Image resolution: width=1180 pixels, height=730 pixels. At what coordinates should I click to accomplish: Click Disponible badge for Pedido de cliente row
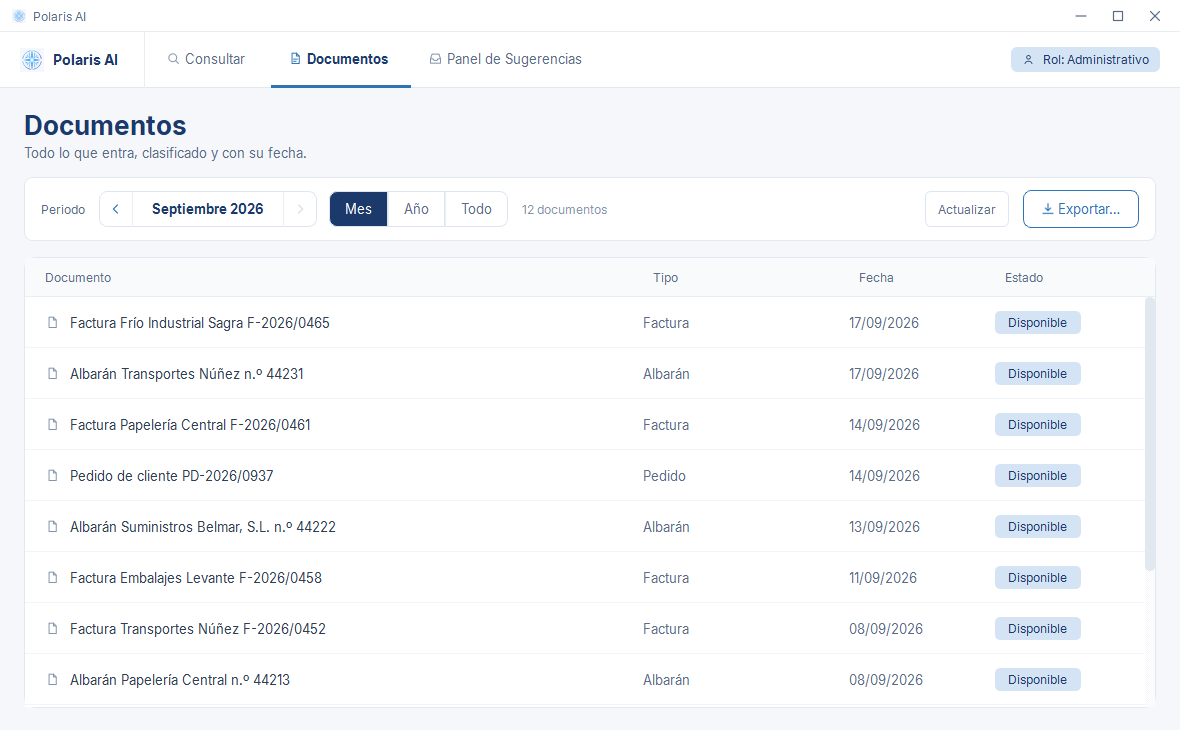click(x=1037, y=476)
